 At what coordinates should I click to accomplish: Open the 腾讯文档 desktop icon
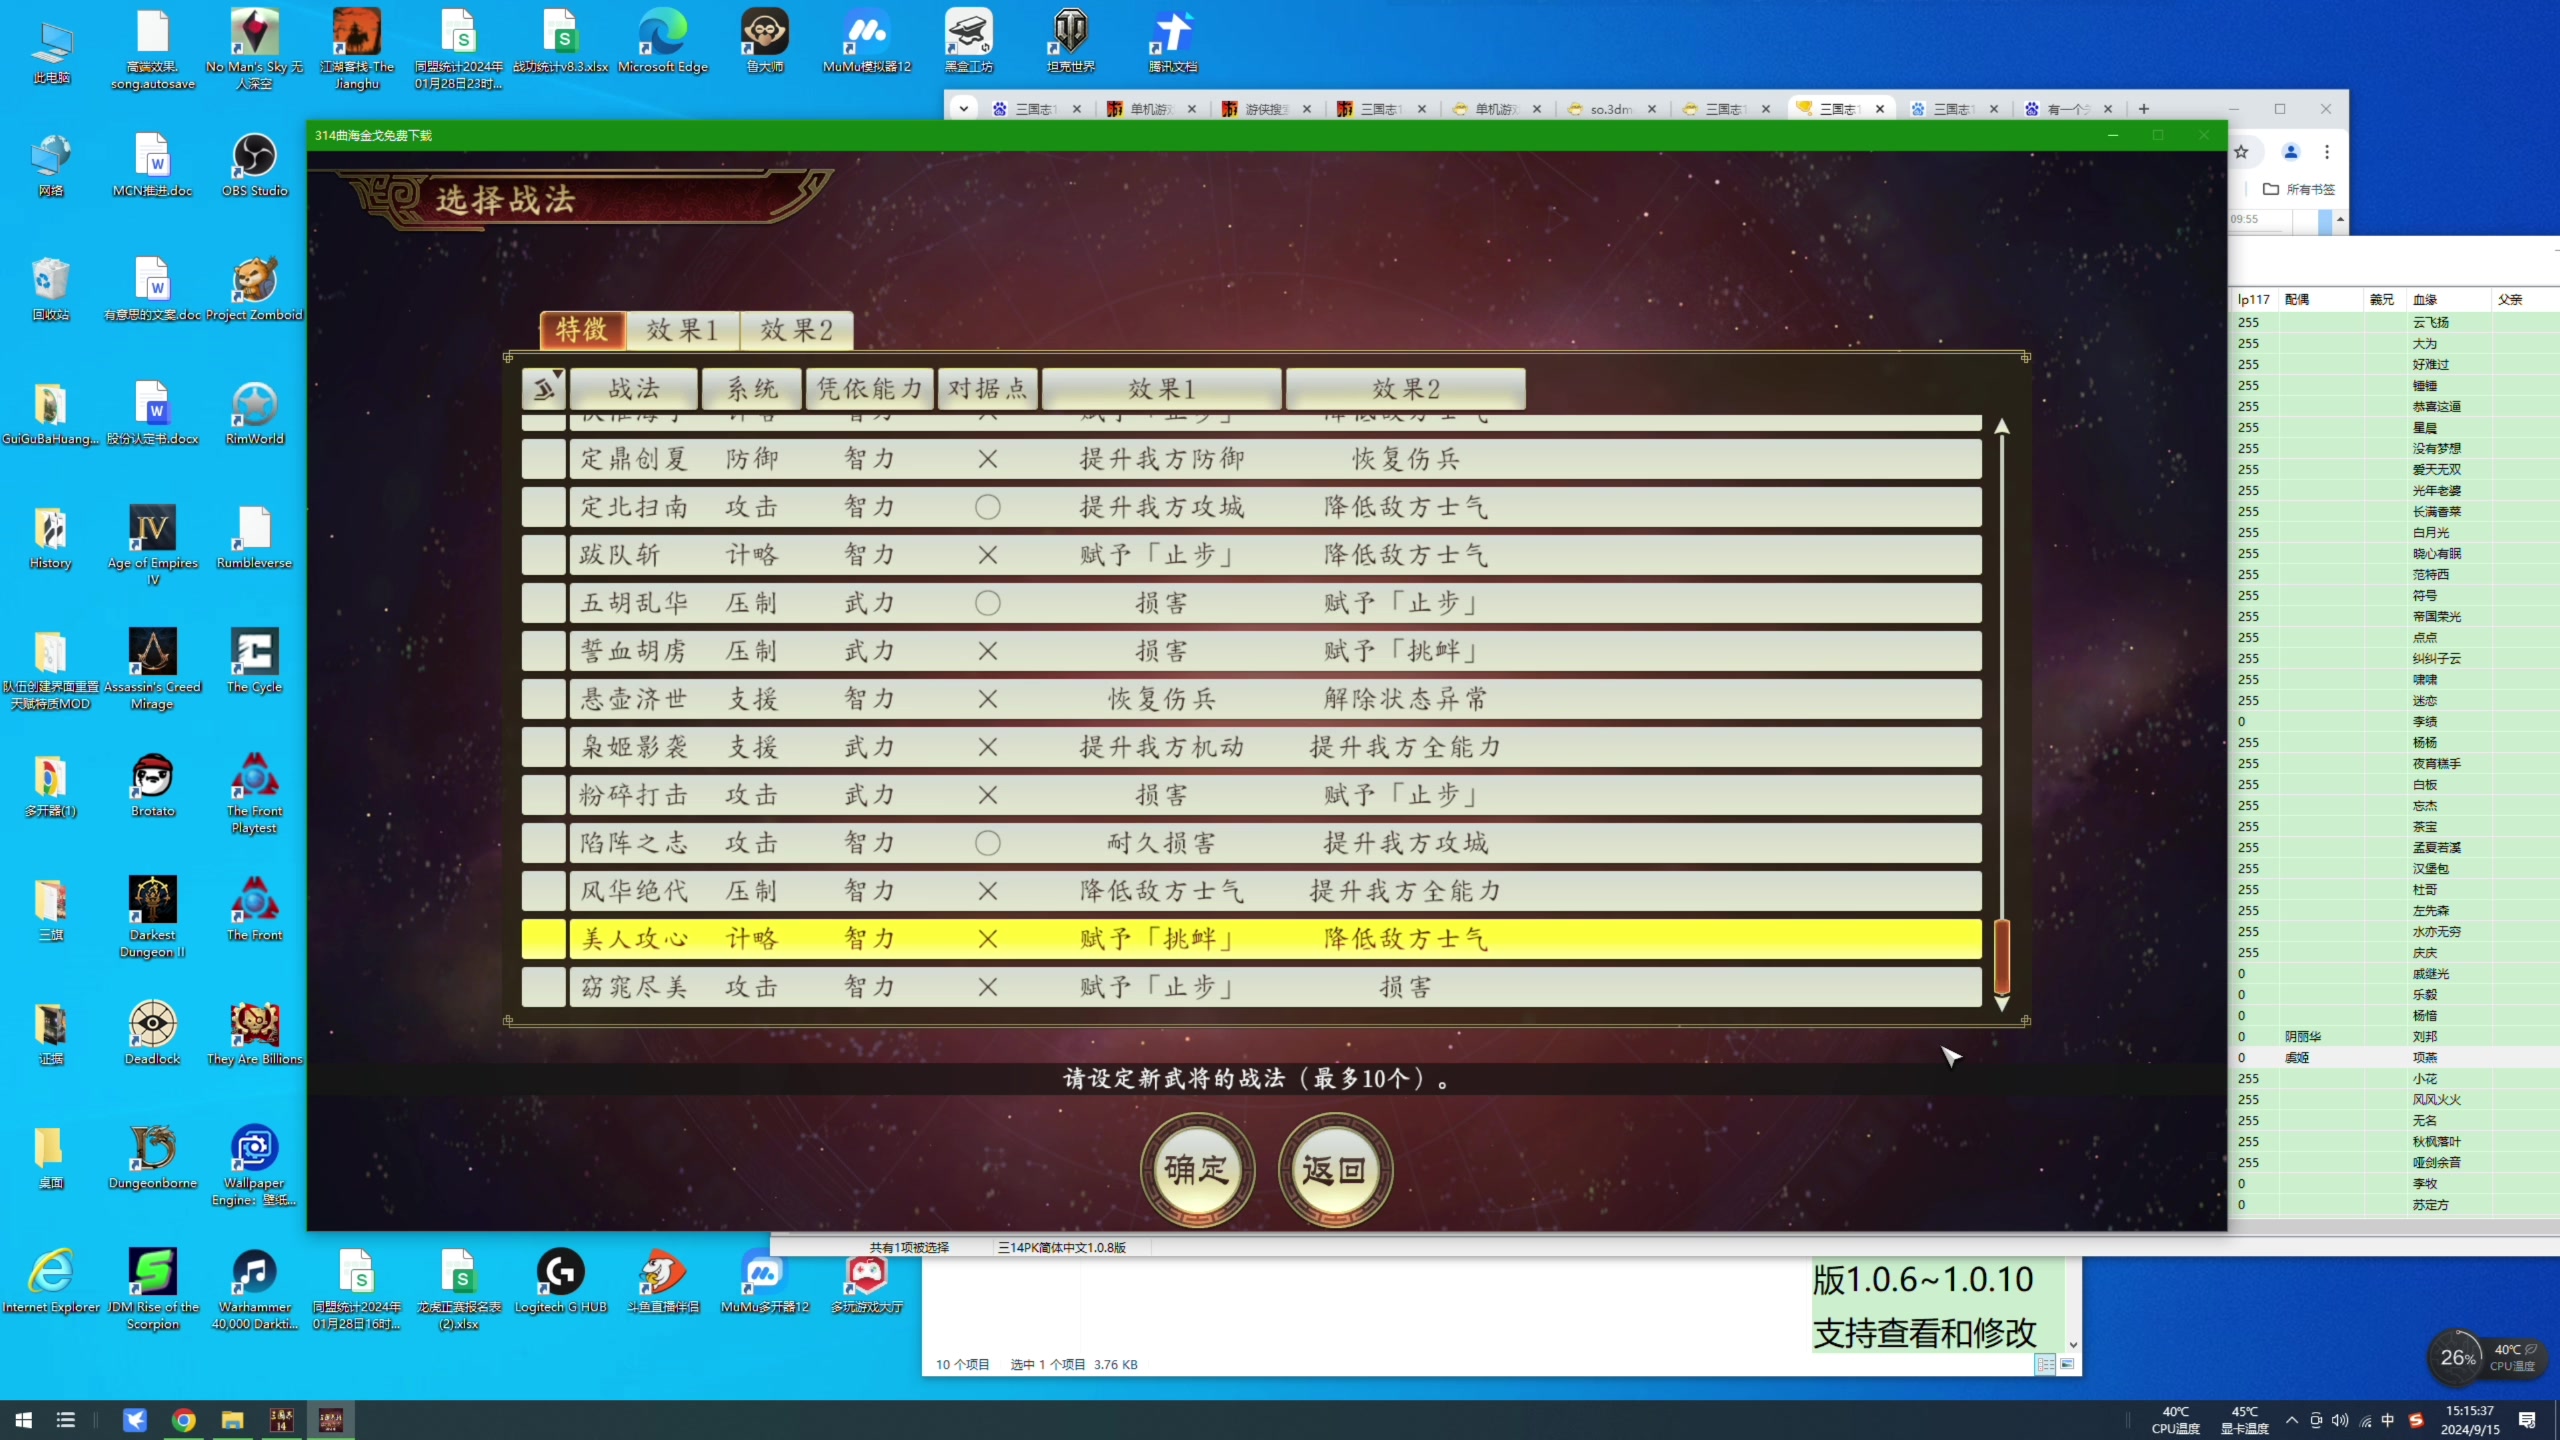[x=1172, y=40]
